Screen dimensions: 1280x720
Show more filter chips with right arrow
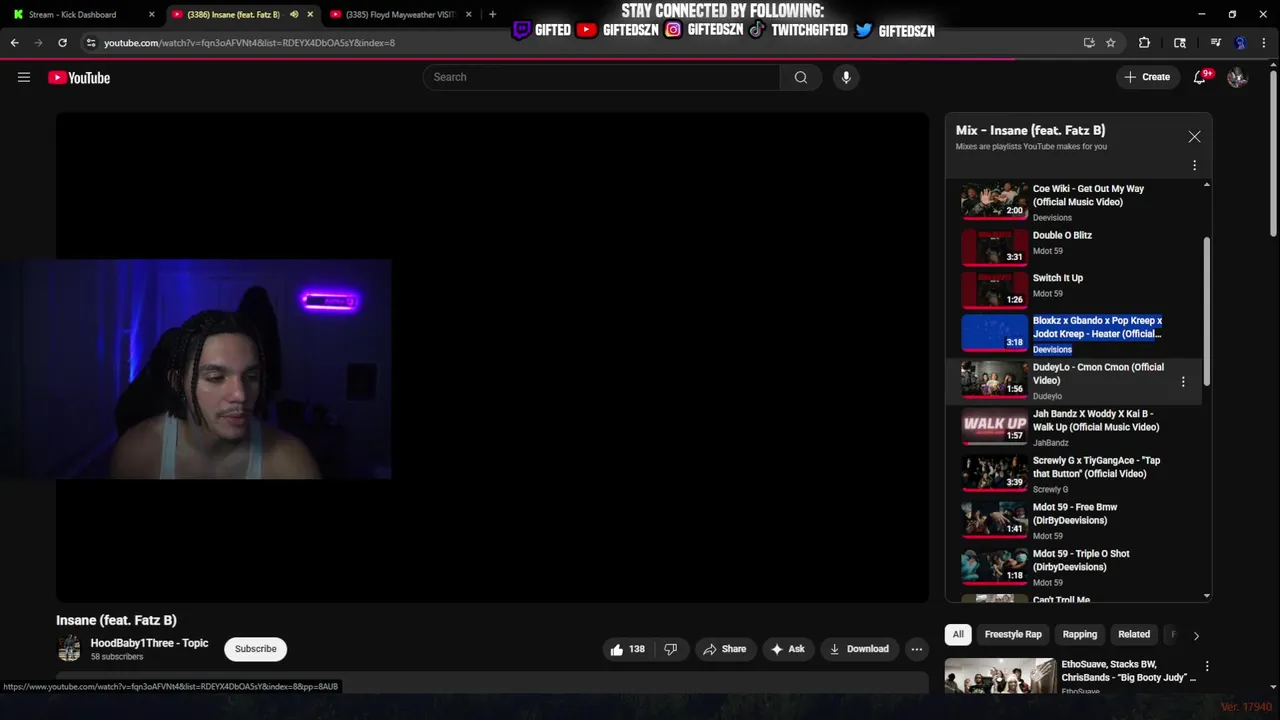click(1196, 635)
